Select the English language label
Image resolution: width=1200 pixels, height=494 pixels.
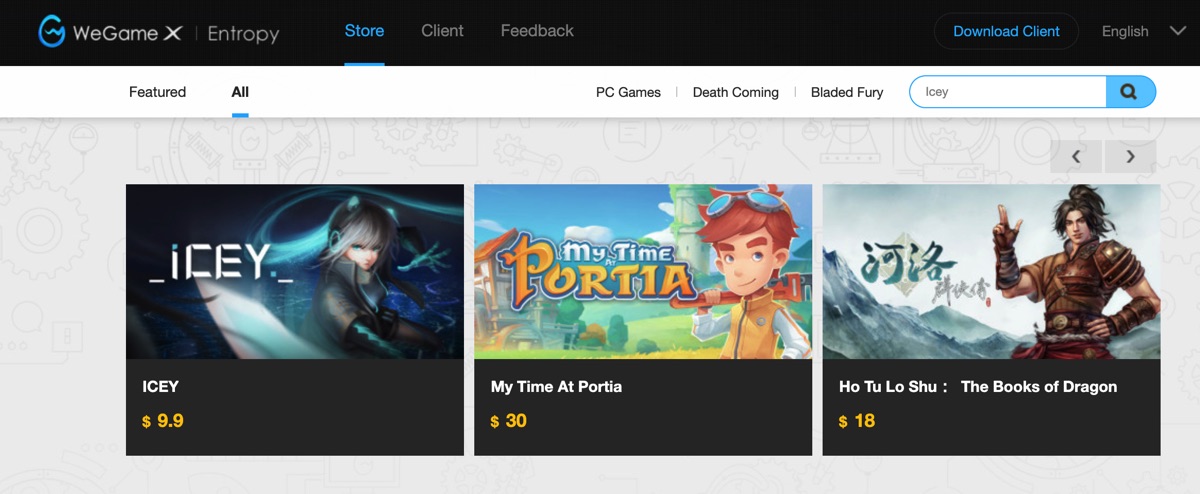tap(1125, 31)
